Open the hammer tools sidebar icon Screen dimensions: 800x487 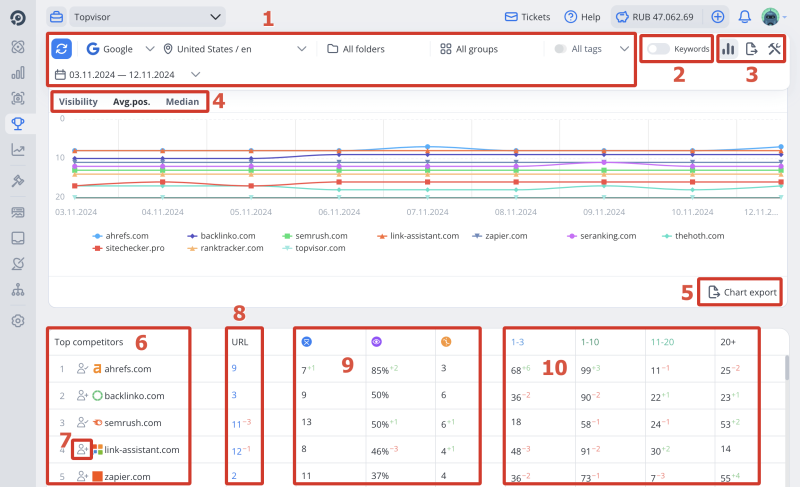(18, 181)
